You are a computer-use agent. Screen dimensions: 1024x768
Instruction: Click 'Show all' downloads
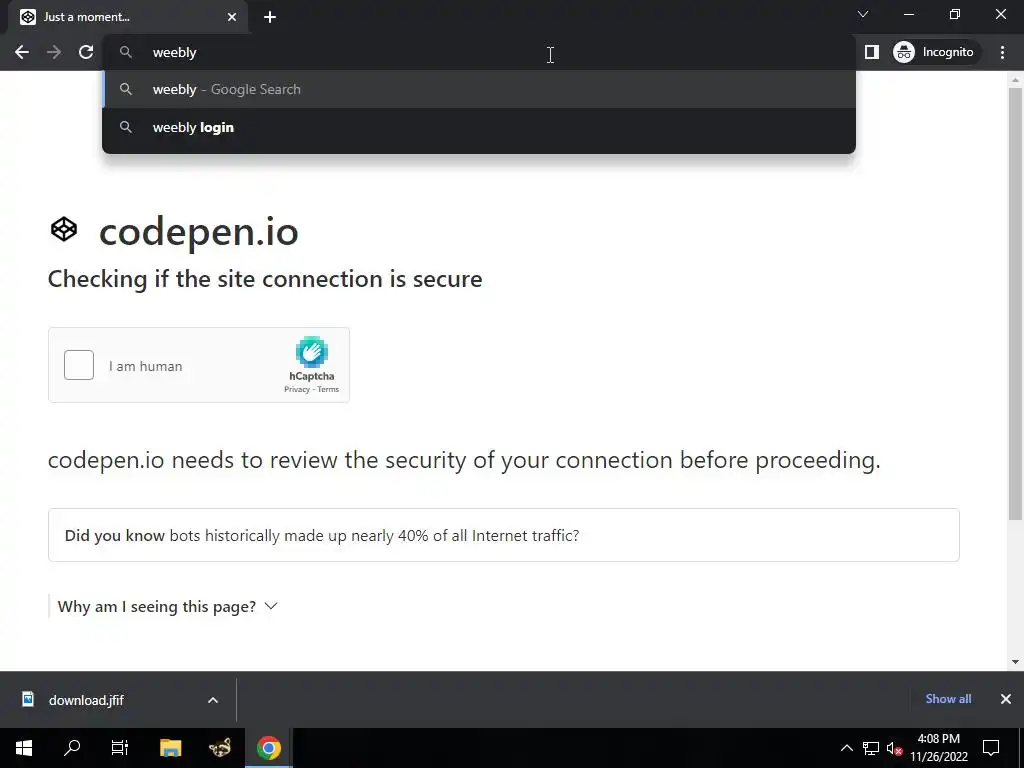coord(948,699)
